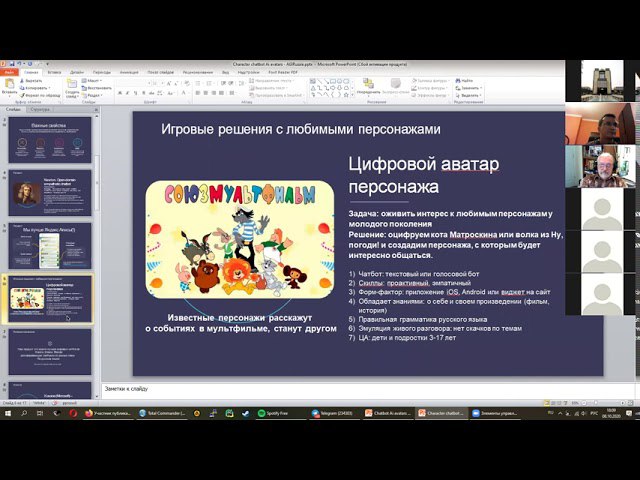Click the Восстановить slide button
The width and height of the screenshot is (640, 480).
pyautogui.click(x=96, y=88)
